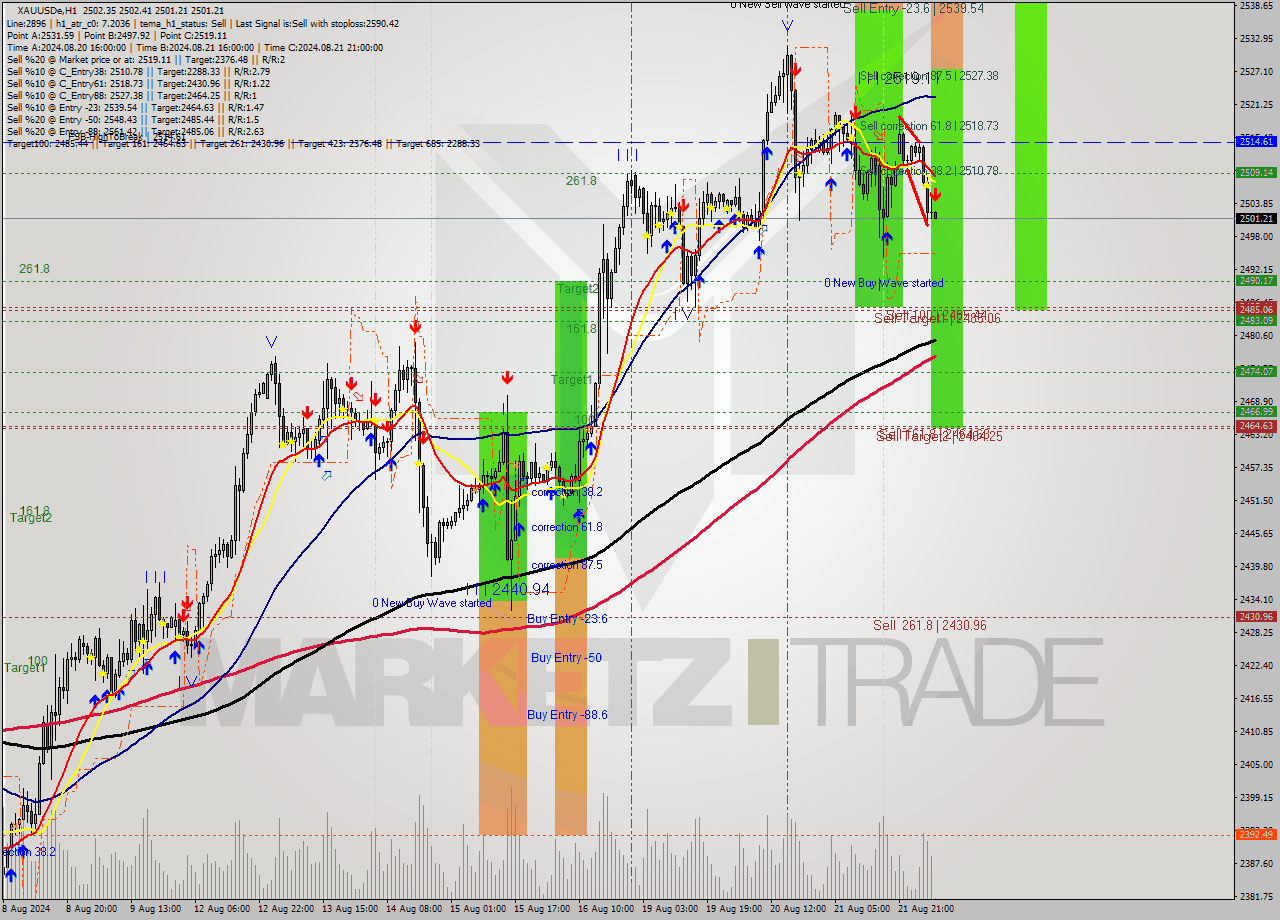
Task: Click the red 2464.63 price tag
Action: 1256,425
